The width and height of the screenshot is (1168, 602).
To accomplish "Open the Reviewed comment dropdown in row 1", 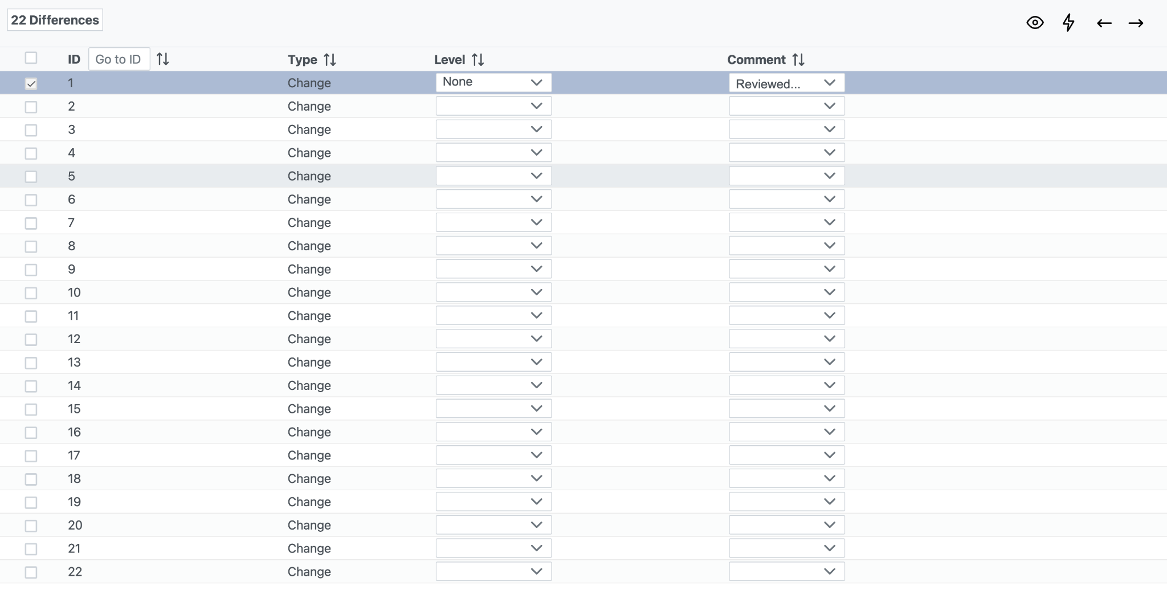I will (x=786, y=83).
